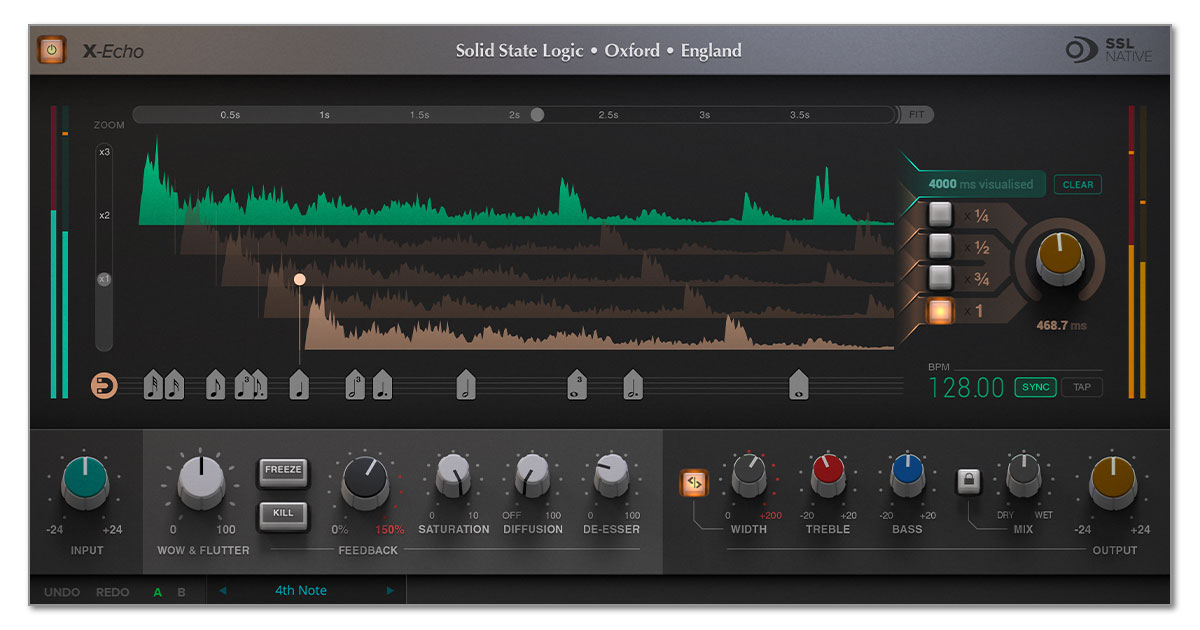Click the 3.5s mark on the timeline
Image resolution: width=1200 pixels, height=630 pixels.
pos(799,115)
